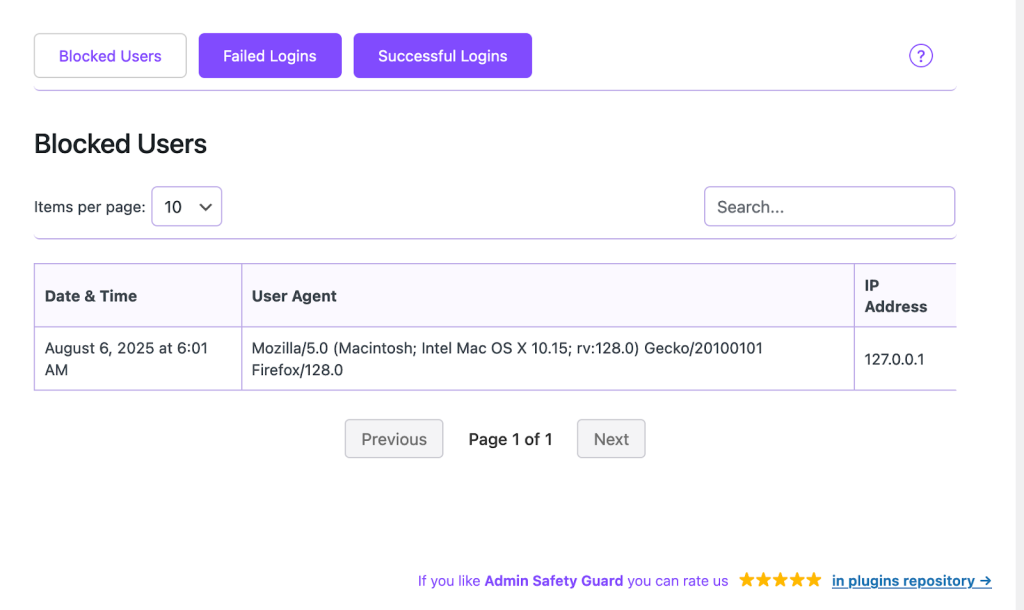
Task: Show the Successful Logins tab
Action: 442,56
